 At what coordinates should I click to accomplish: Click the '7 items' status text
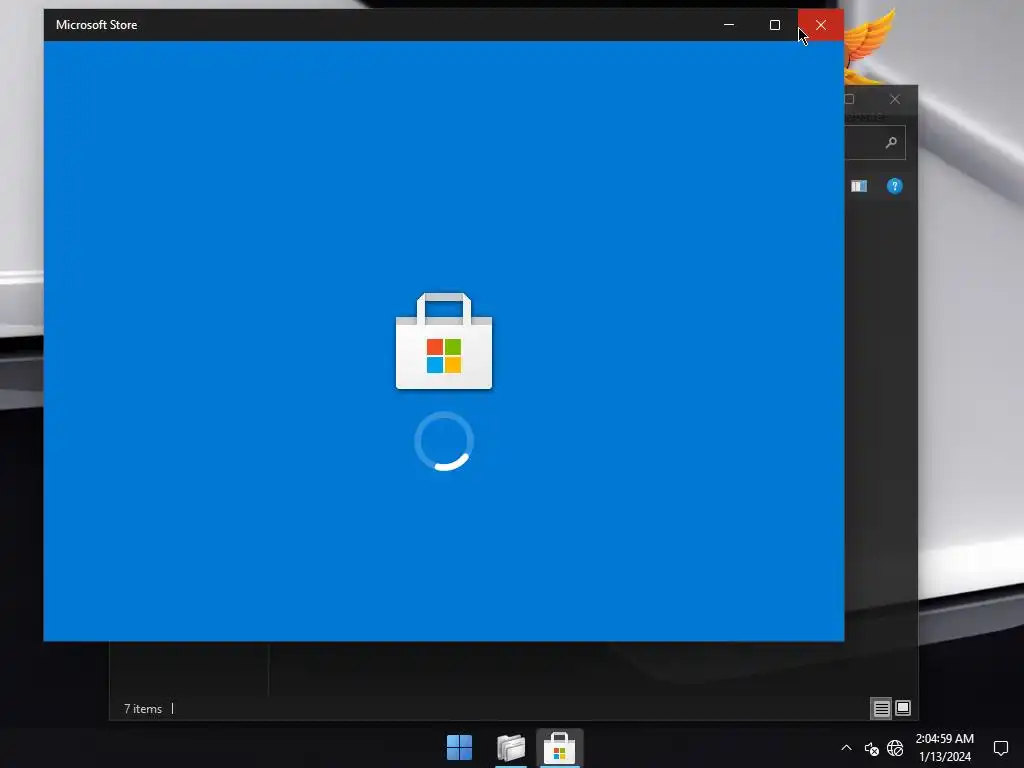pos(143,709)
